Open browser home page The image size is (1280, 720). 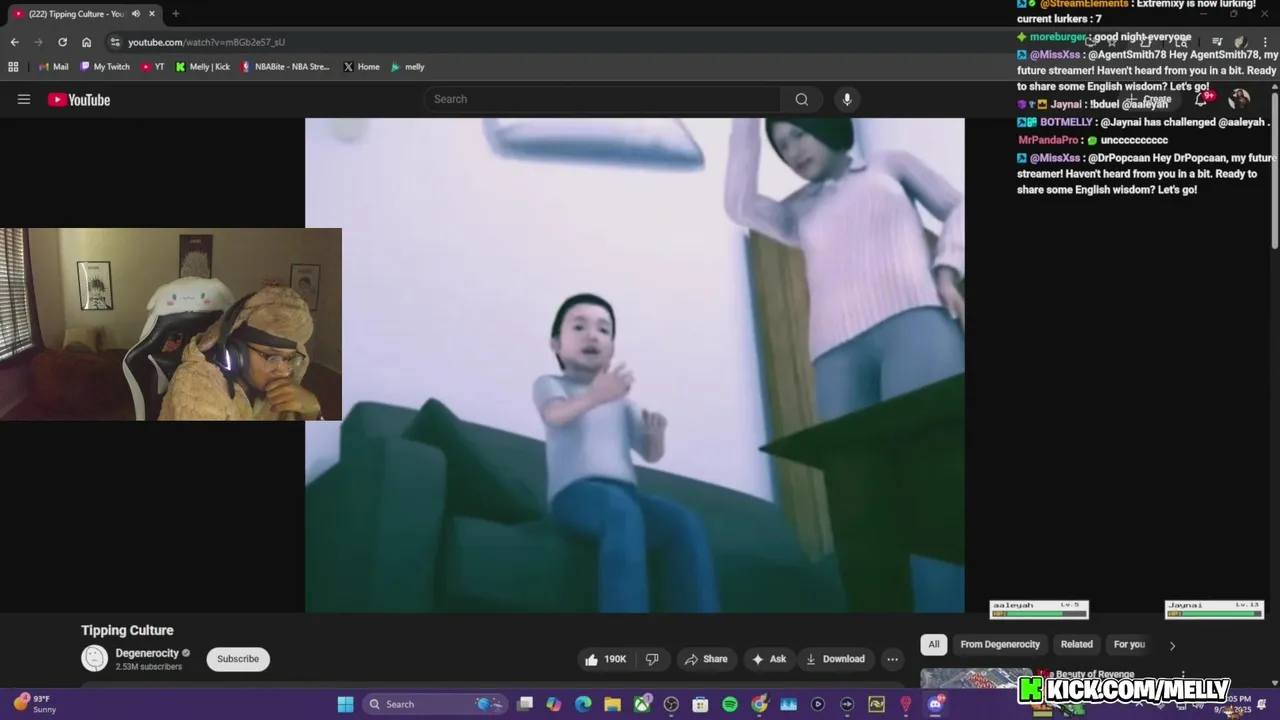(87, 42)
